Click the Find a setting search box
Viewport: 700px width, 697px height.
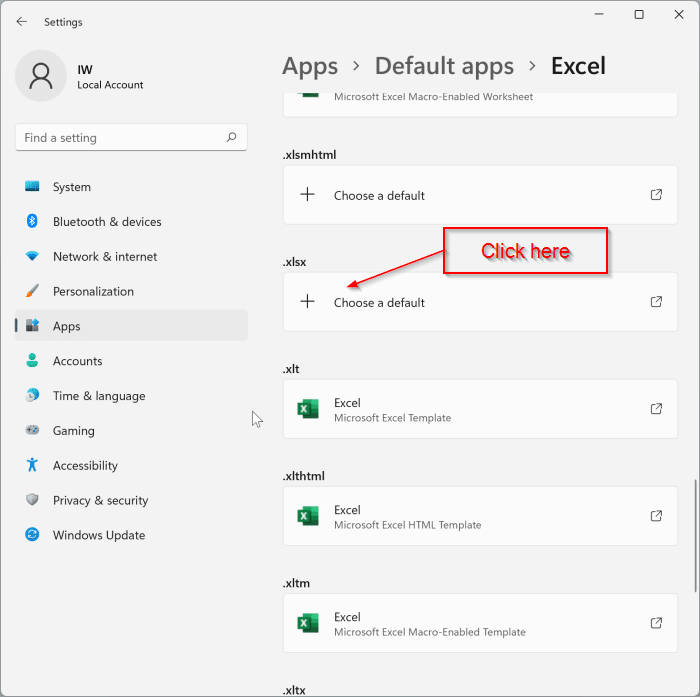click(x=131, y=137)
